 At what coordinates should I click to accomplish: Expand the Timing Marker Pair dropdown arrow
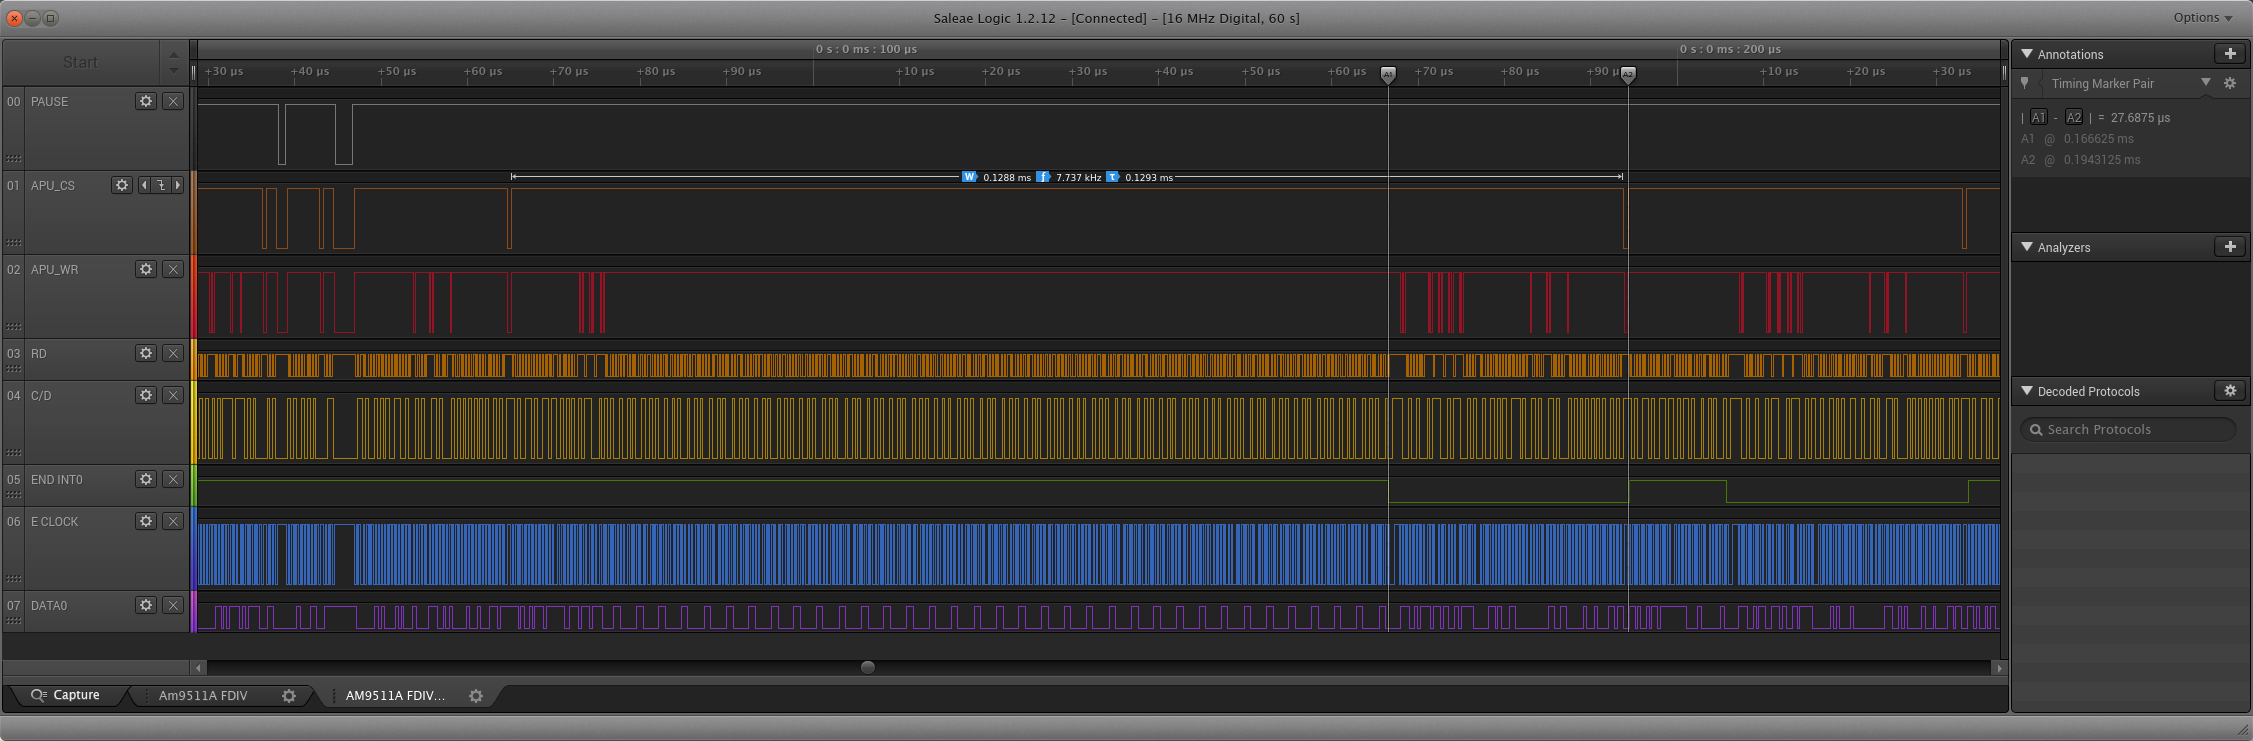click(2205, 83)
